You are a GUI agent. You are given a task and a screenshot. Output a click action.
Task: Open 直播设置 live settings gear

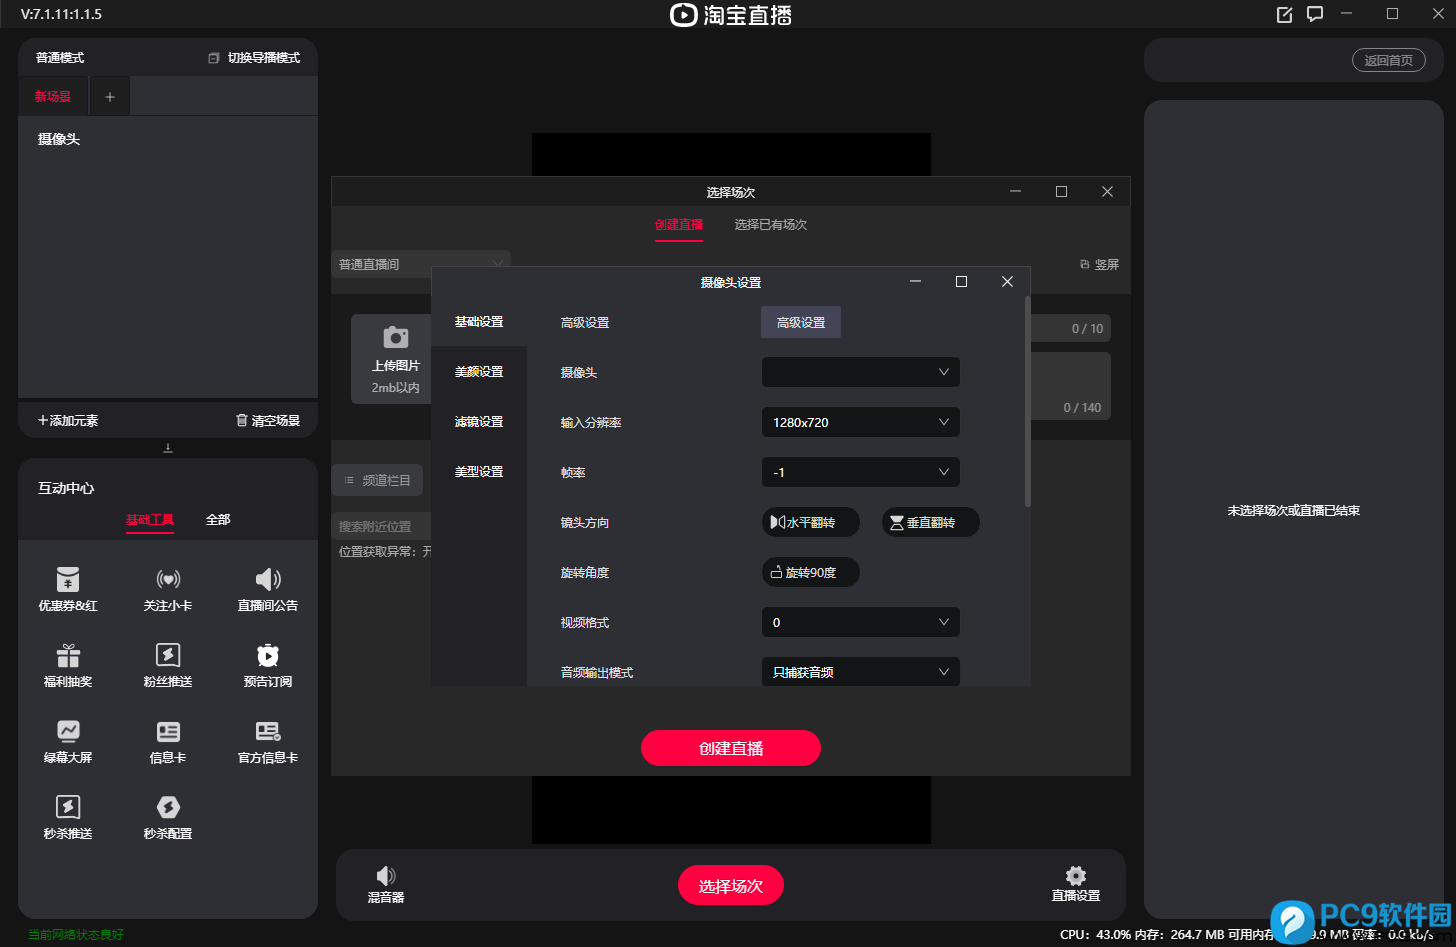point(1076,885)
